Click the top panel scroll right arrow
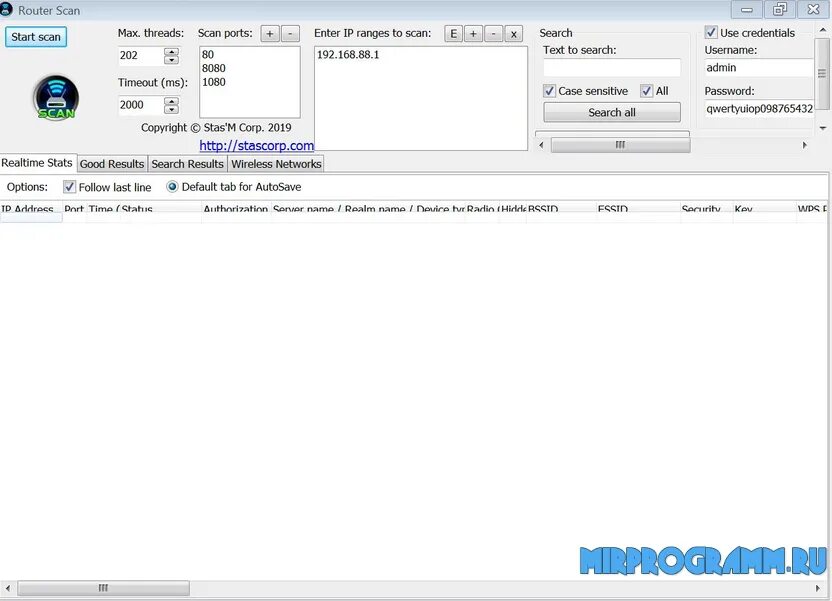 804,145
